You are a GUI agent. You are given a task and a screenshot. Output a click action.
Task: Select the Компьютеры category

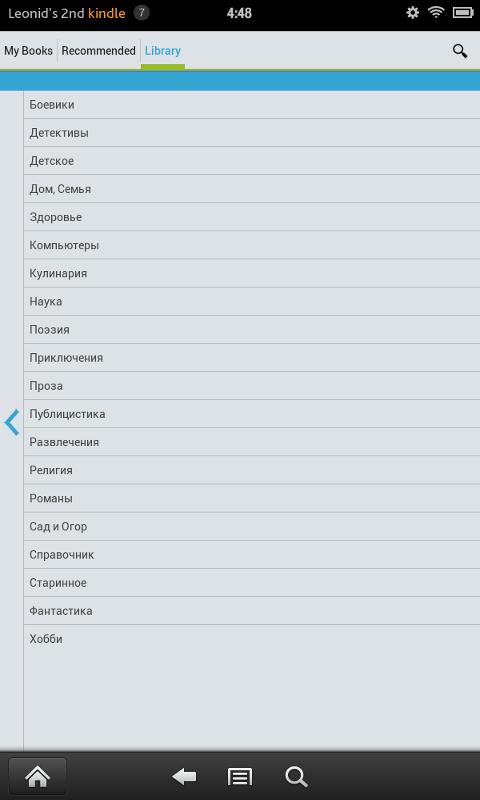click(251, 245)
